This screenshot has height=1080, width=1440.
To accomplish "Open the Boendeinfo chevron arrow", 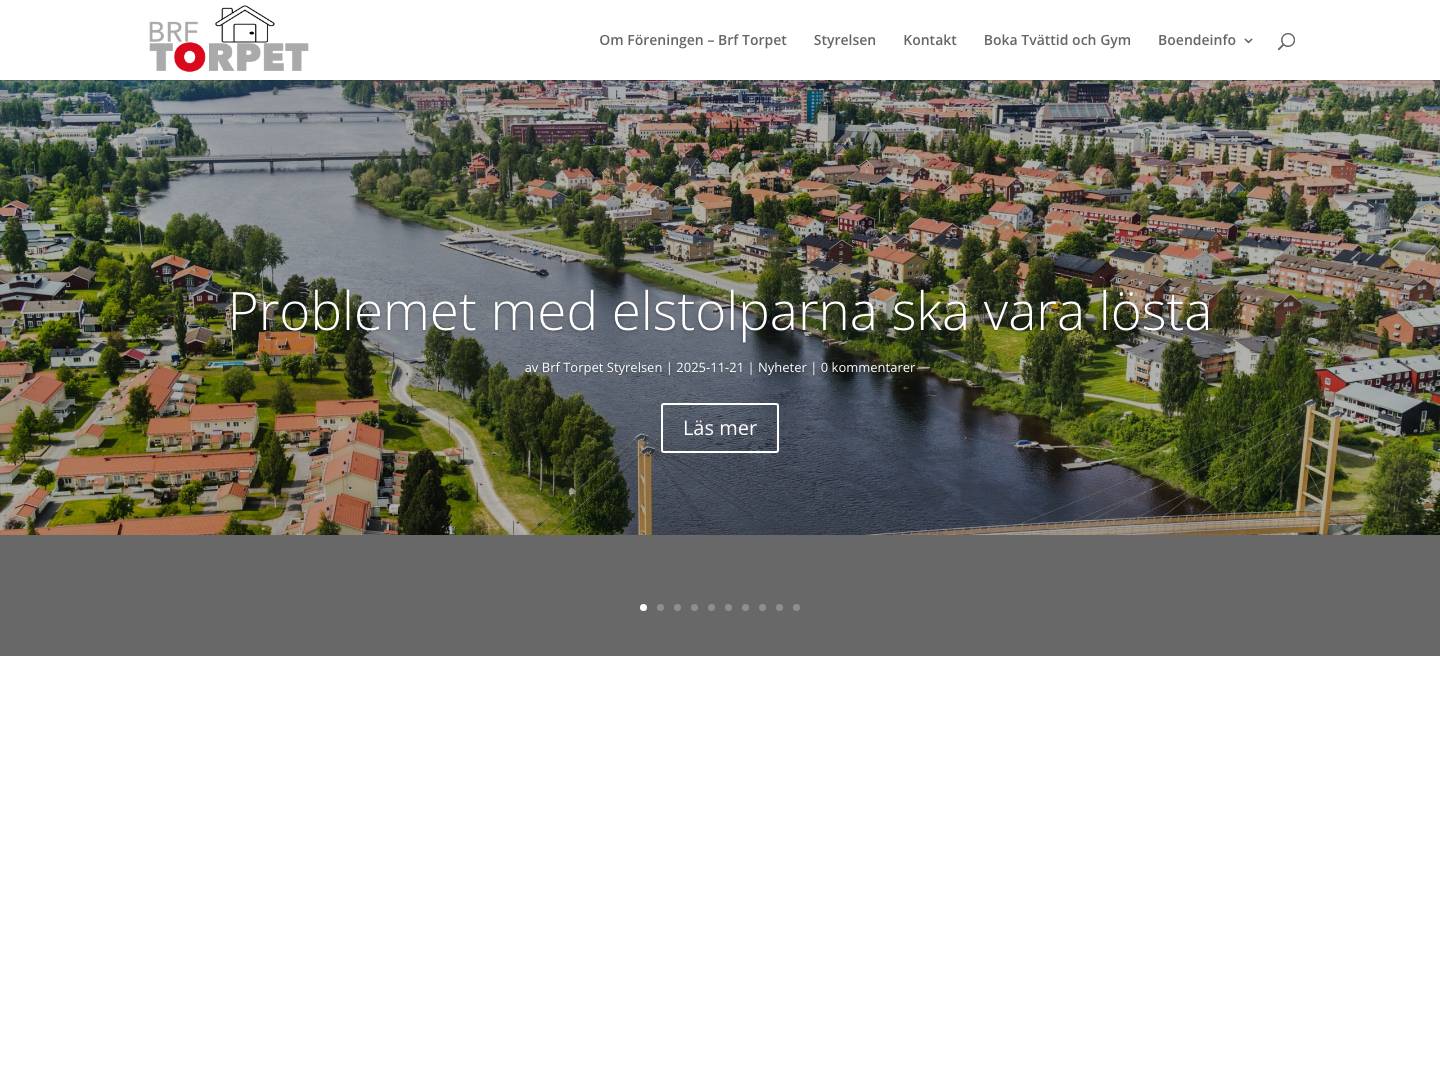I will click(x=1248, y=41).
